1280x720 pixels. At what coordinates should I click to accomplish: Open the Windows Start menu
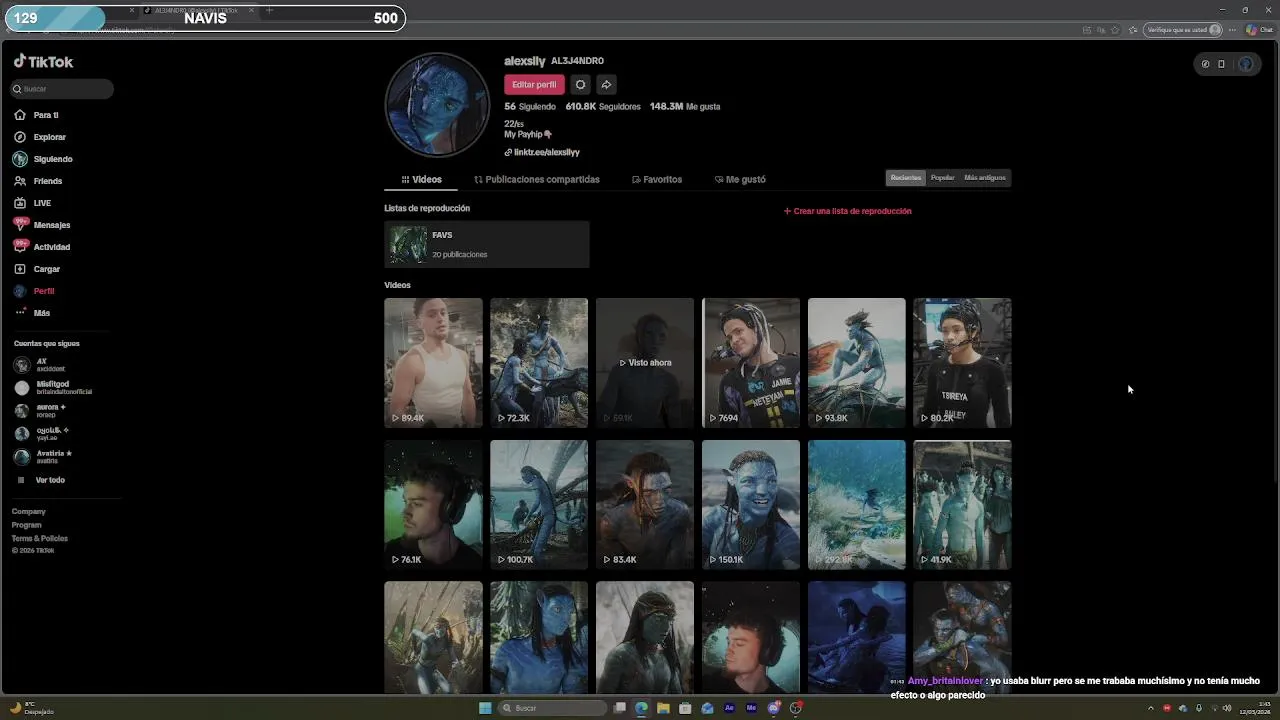point(485,708)
